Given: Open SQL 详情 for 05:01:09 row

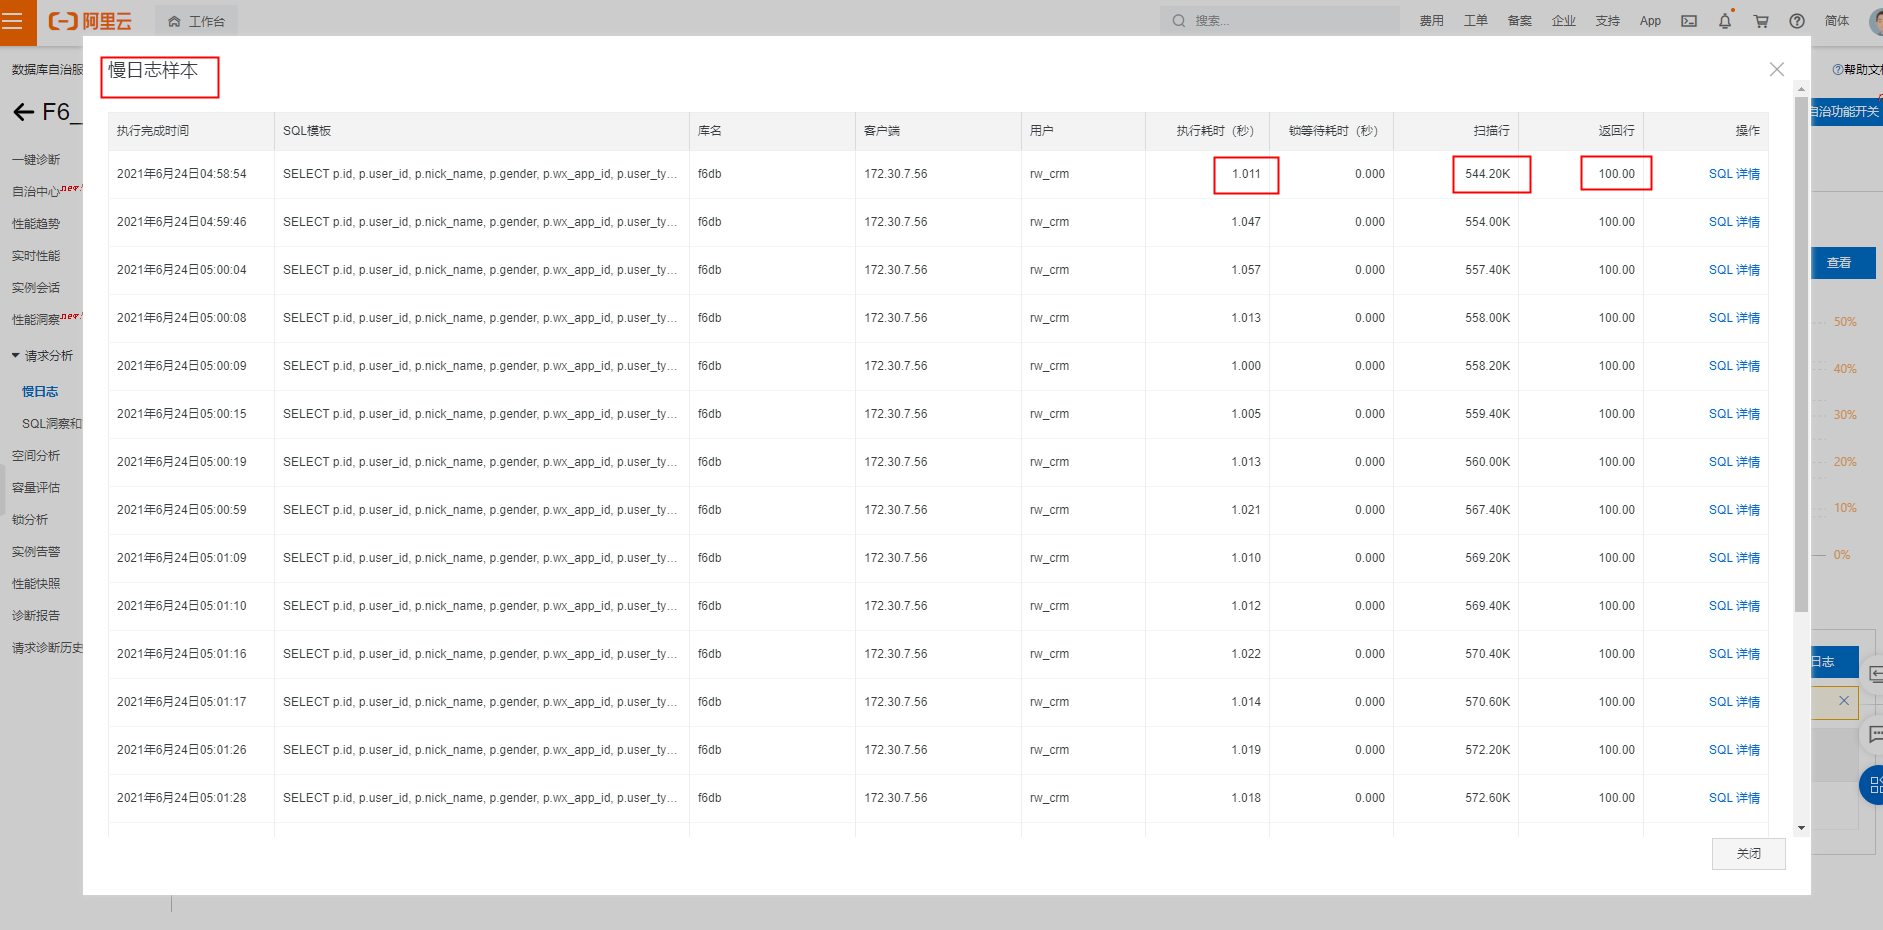Looking at the screenshot, I should tap(1734, 558).
